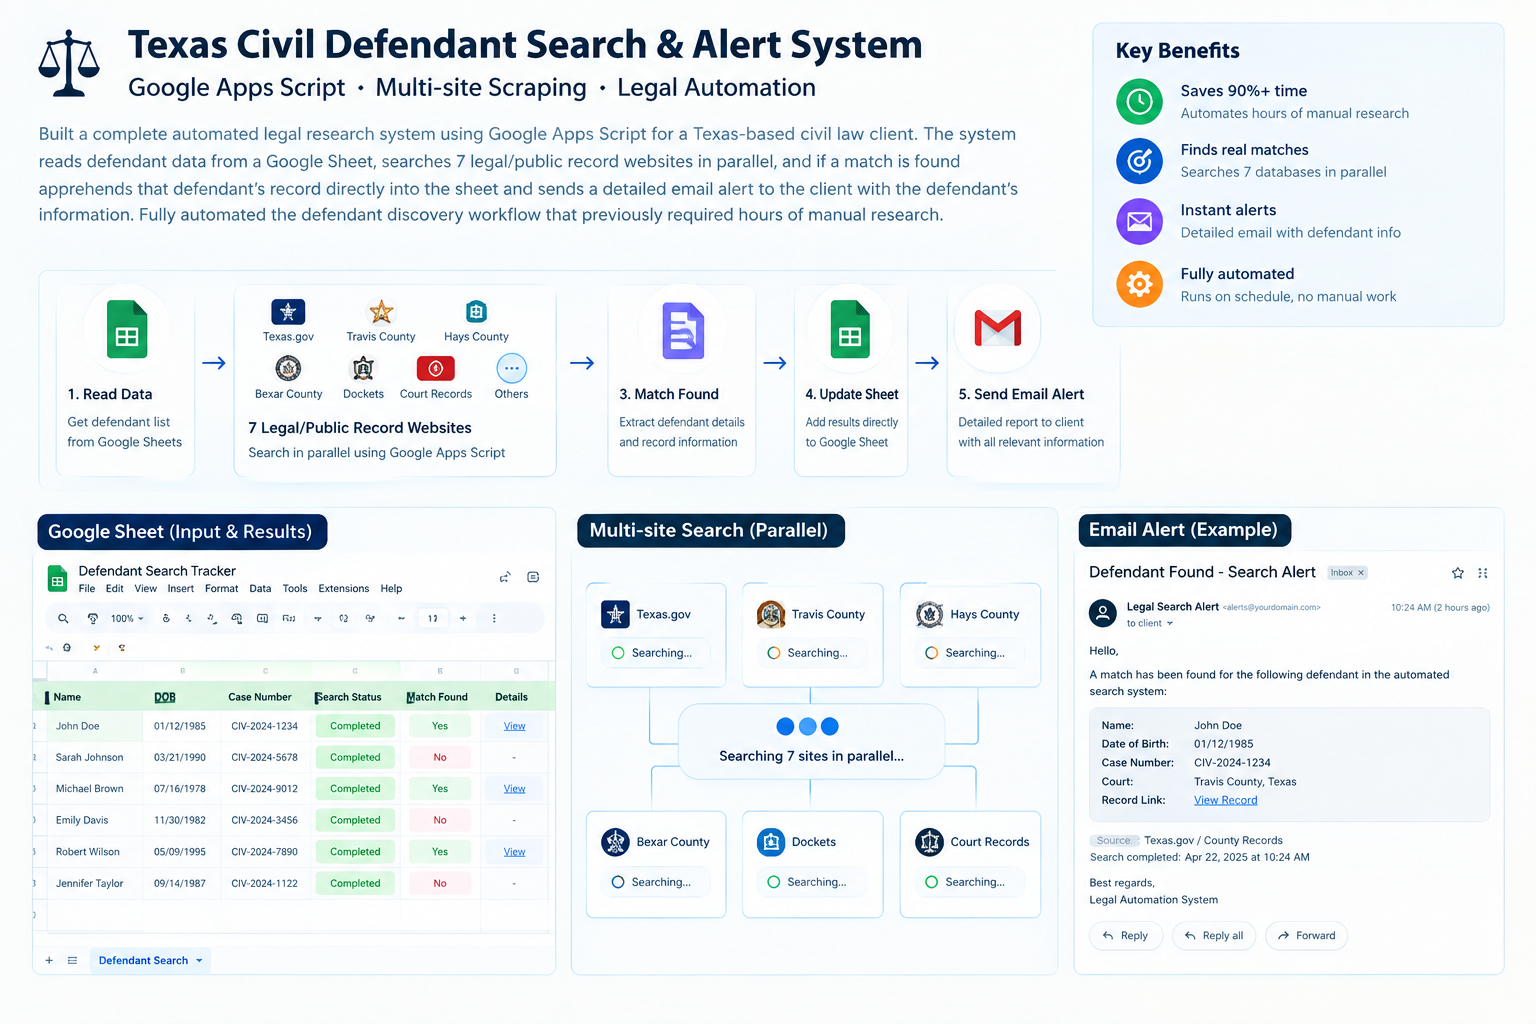Click the more options dots beside the star
Viewport: 1536px width, 1024px height.
[x=1483, y=573]
